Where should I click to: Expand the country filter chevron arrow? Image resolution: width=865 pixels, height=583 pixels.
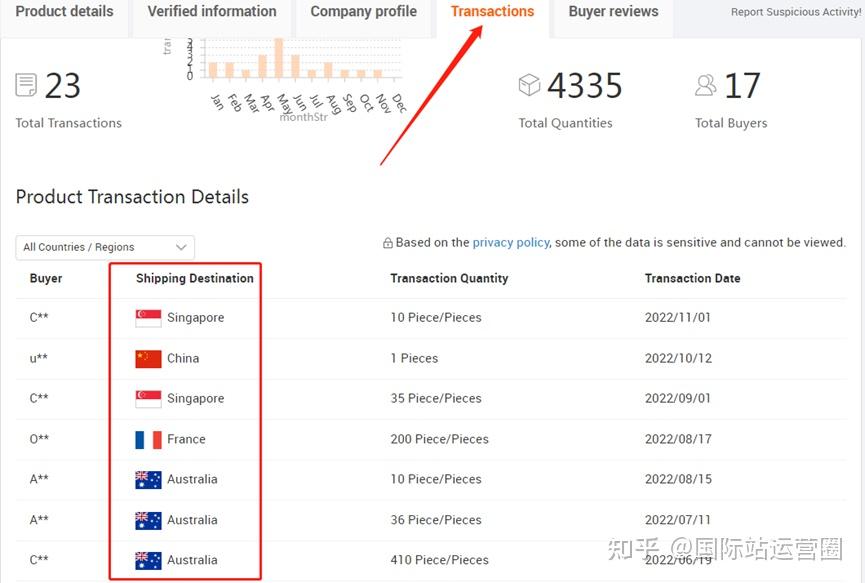pyautogui.click(x=181, y=247)
